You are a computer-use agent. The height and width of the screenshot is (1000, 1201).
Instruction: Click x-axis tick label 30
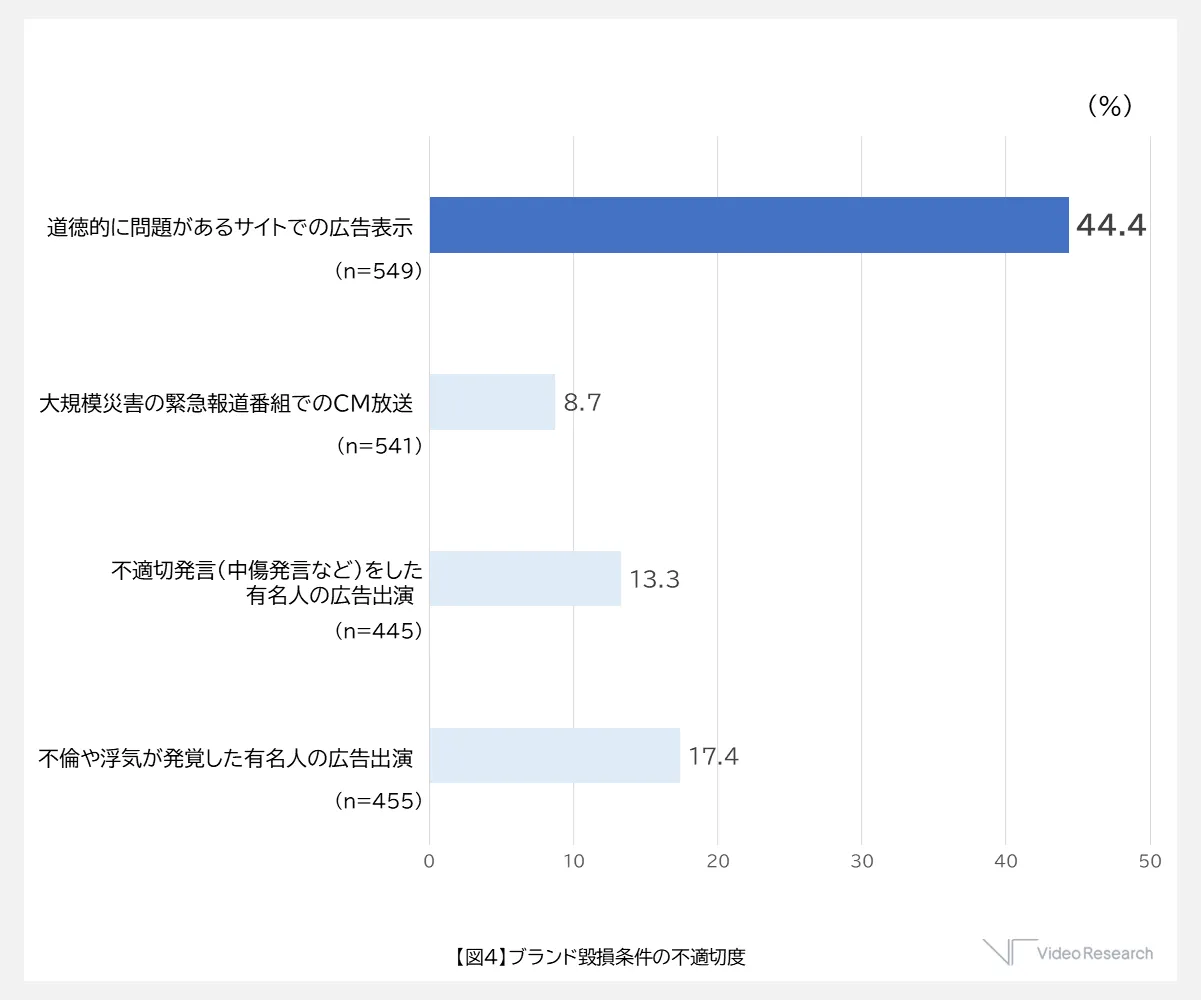tap(862, 860)
